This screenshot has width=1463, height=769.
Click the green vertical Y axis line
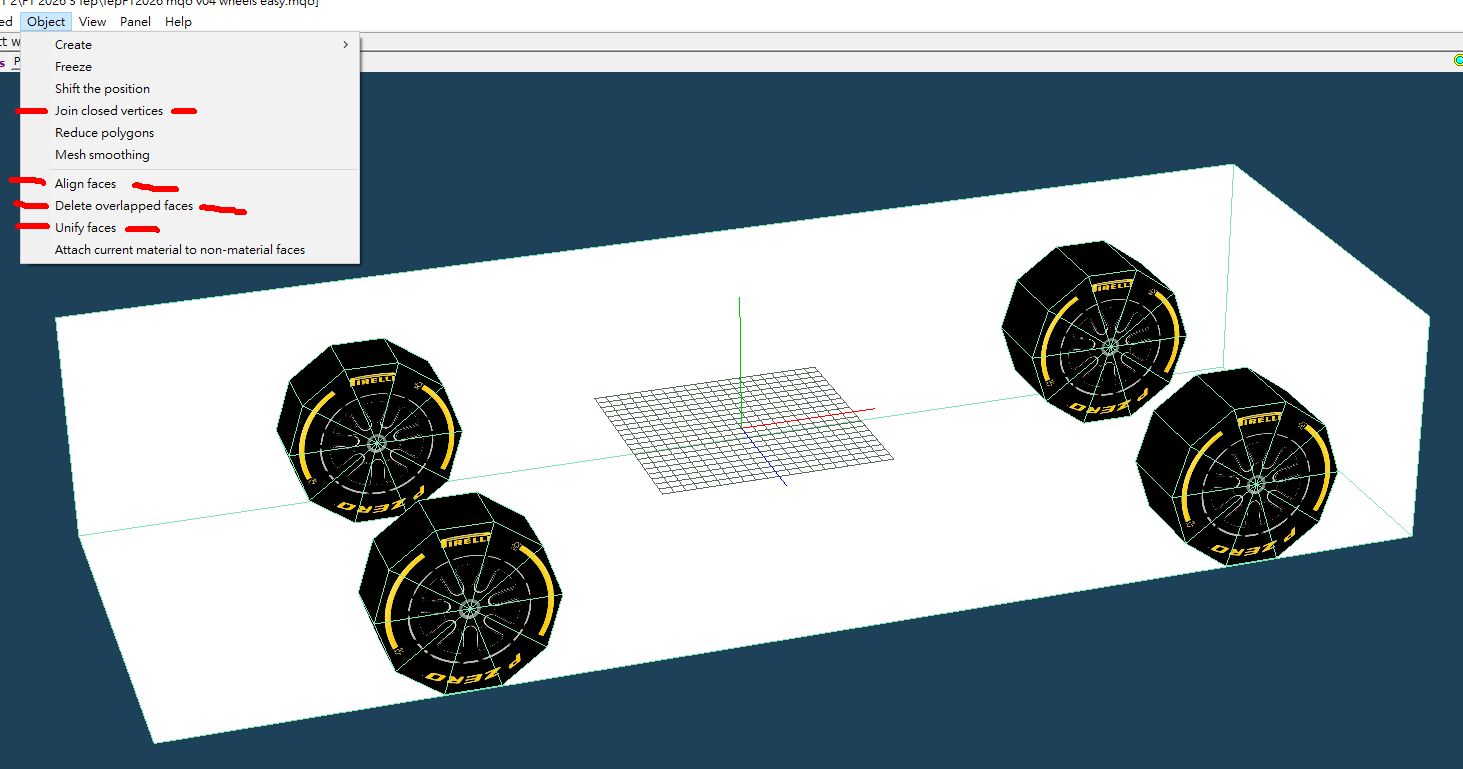pyautogui.click(x=739, y=350)
